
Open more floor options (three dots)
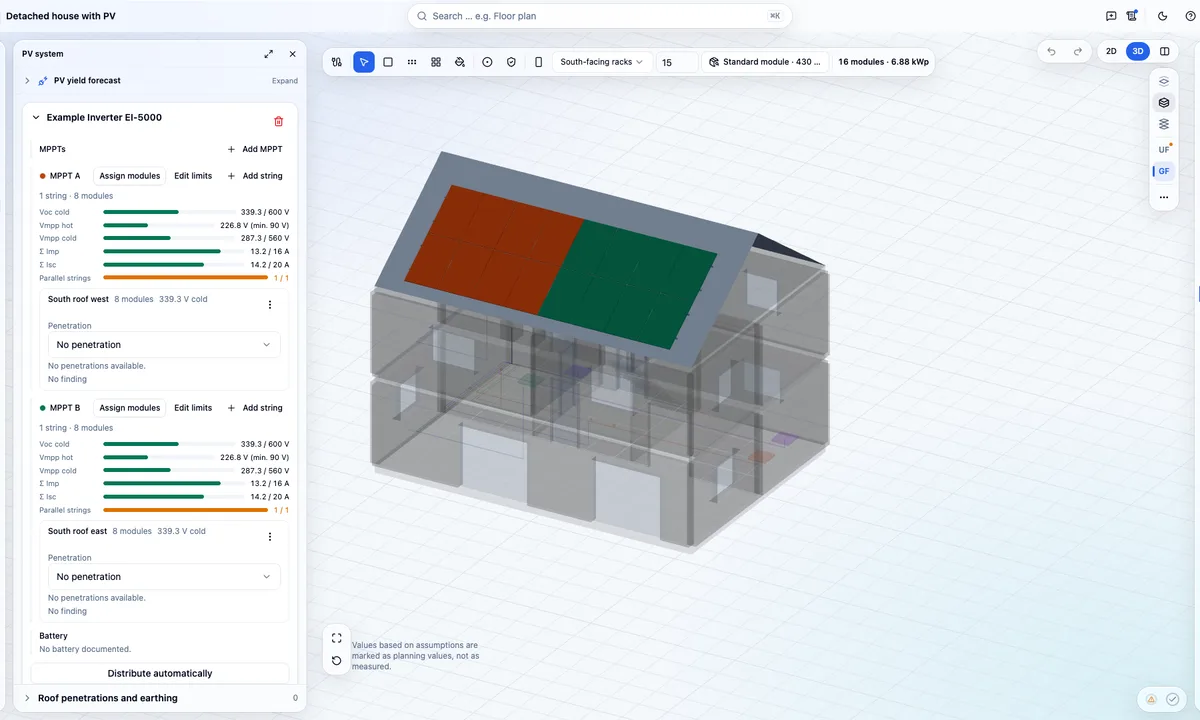click(1164, 197)
